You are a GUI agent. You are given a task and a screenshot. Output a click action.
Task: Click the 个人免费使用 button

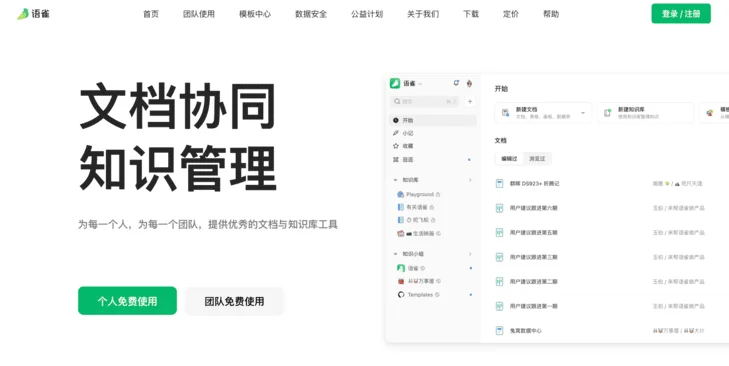coord(127,301)
